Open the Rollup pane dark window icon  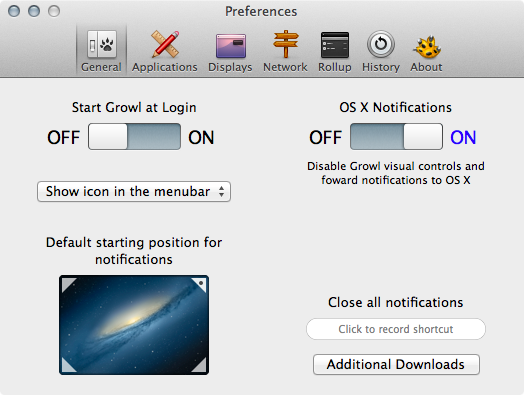tap(335, 45)
